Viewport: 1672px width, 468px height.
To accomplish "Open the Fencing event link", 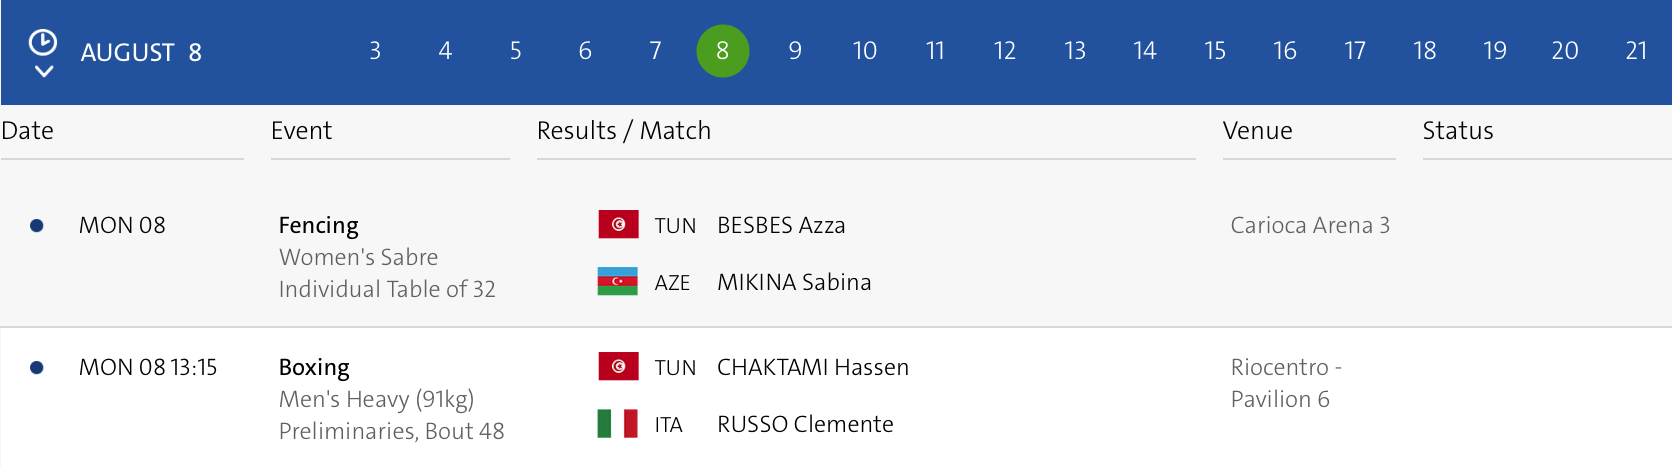I will pyautogui.click(x=318, y=226).
